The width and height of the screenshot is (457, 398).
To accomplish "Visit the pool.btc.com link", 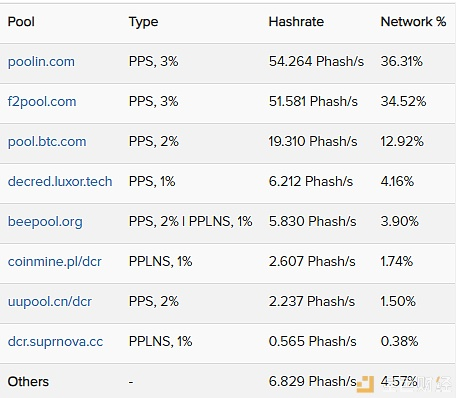I will [47, 142].
